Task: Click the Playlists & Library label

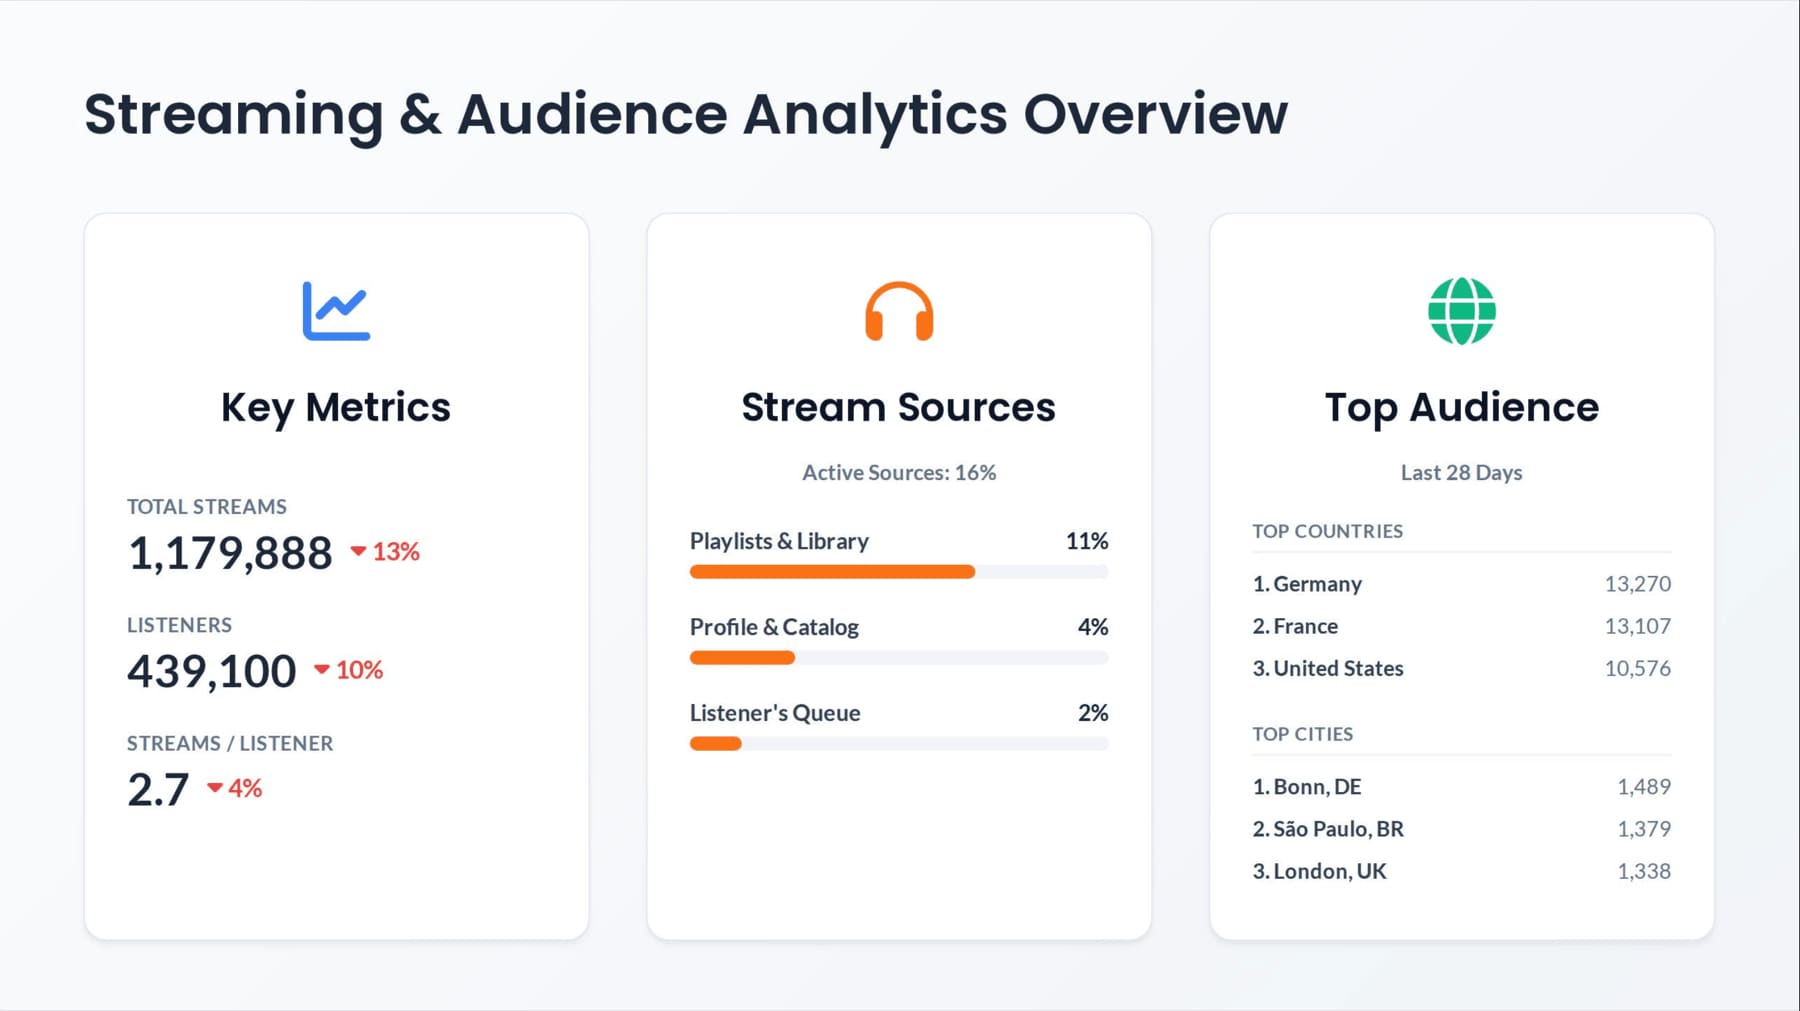Action: (779, 541)
